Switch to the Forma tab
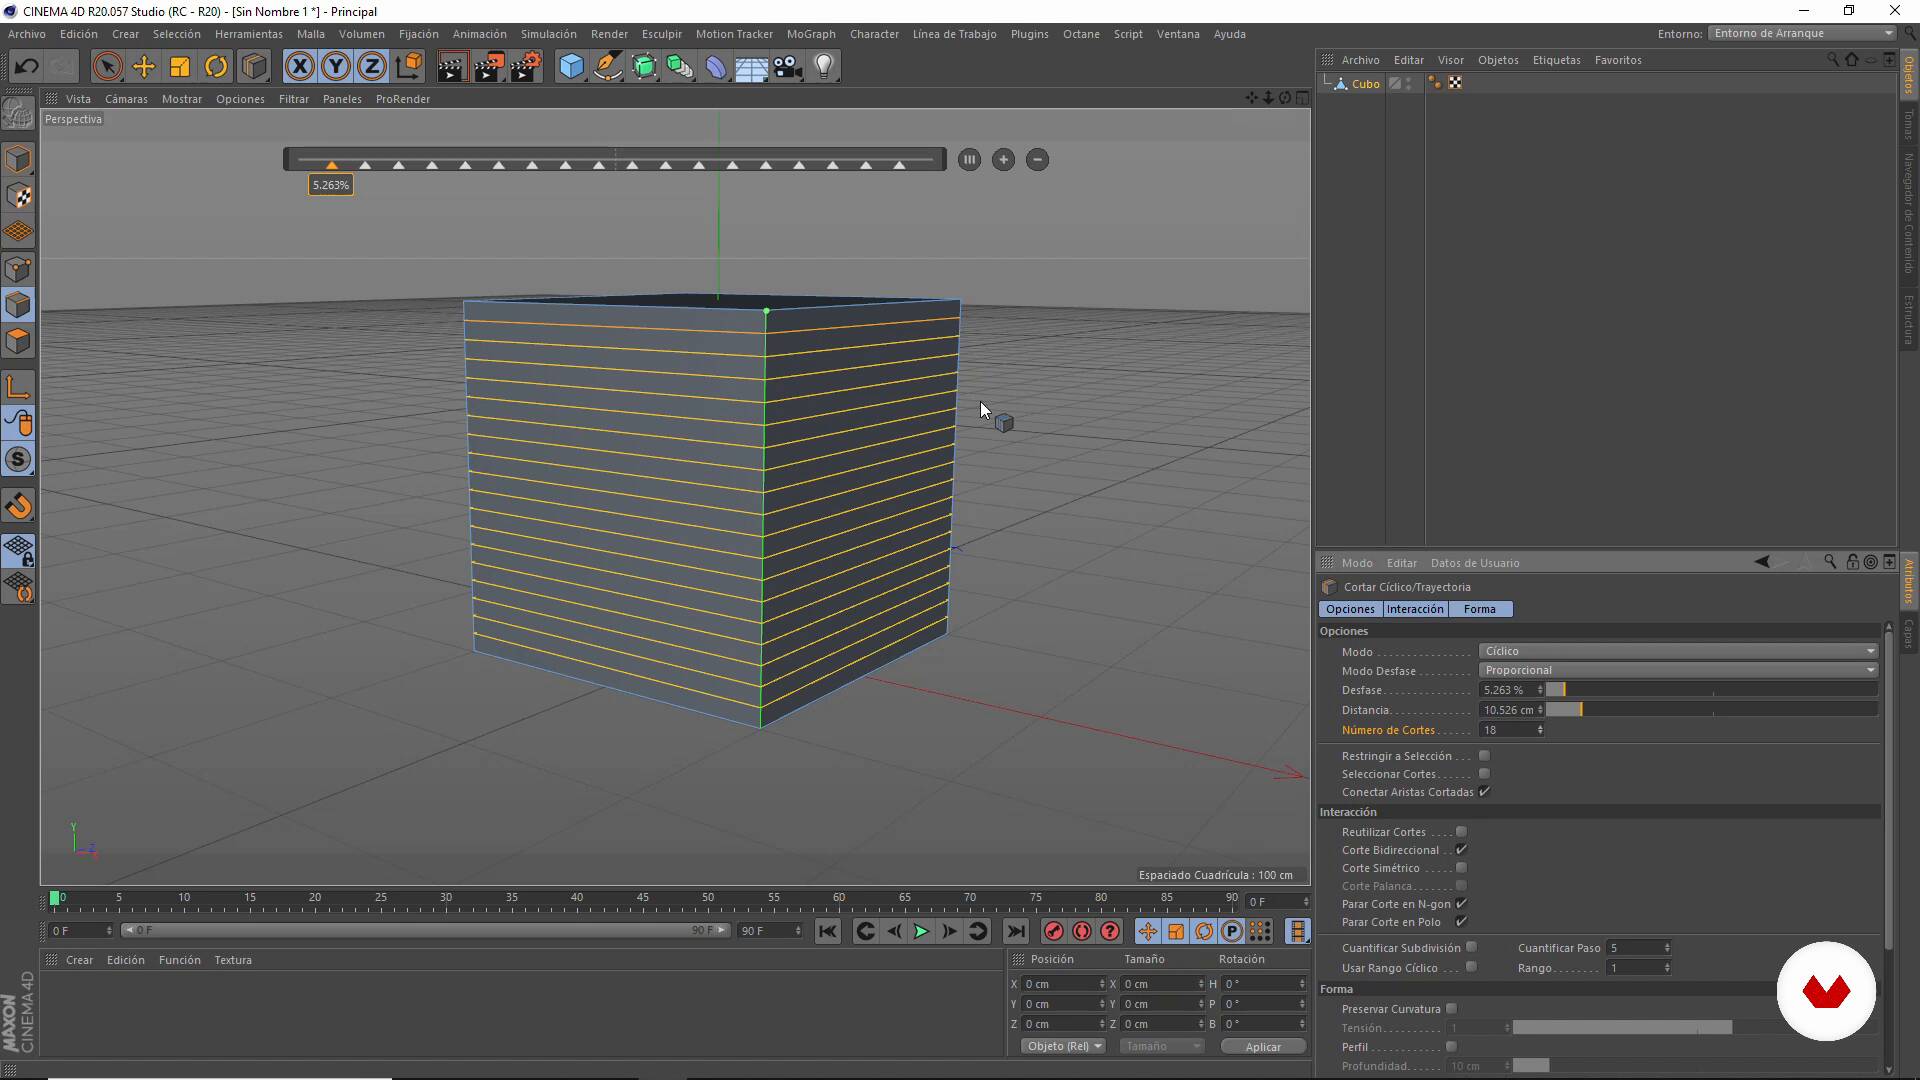The height and width of the screenshot is (1080, 1920). pyautogui.click(x=1479, y=609)
